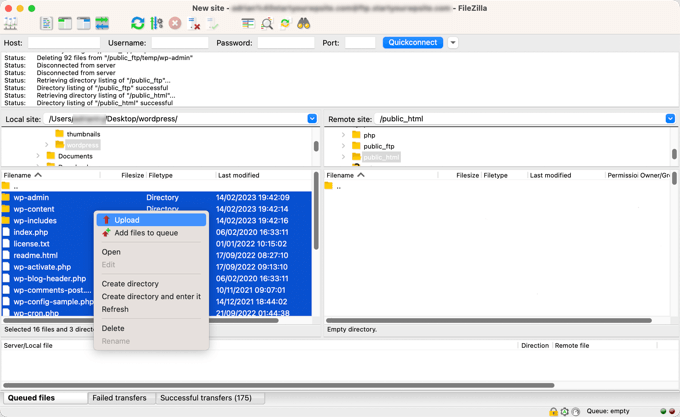Open the directory listing filters icon
Image resolution: width=680 pixels, height=417 pixels.
tap(247, 23)
